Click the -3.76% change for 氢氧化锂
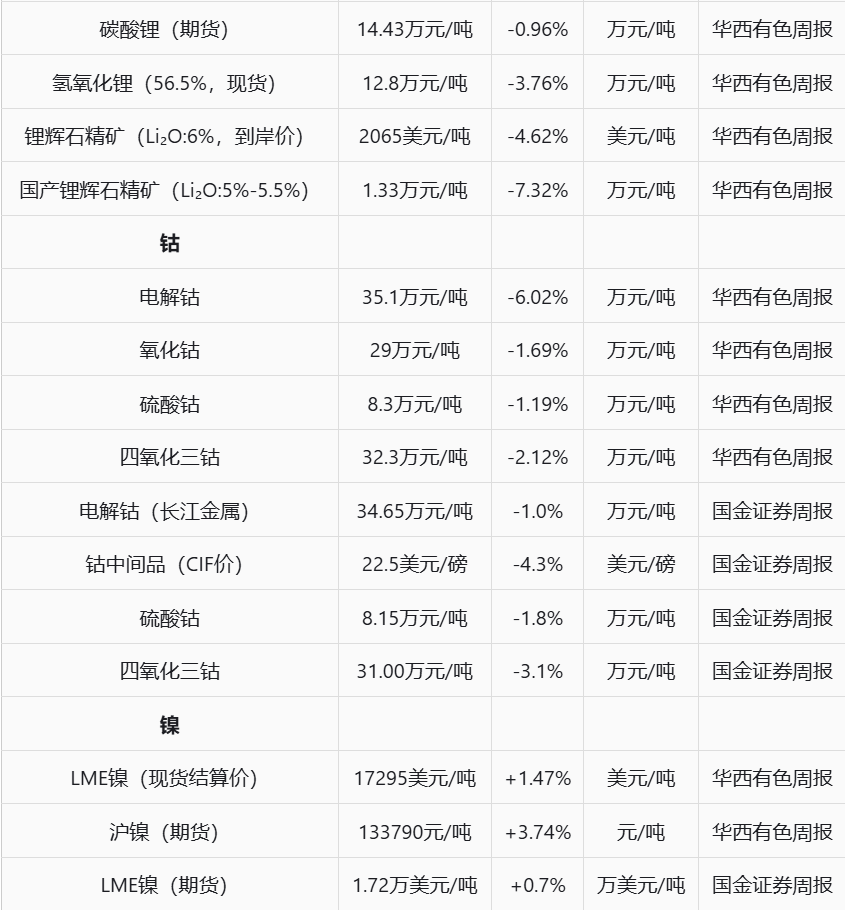This screenshot has width=845, height=910. [x=537, y=83]
